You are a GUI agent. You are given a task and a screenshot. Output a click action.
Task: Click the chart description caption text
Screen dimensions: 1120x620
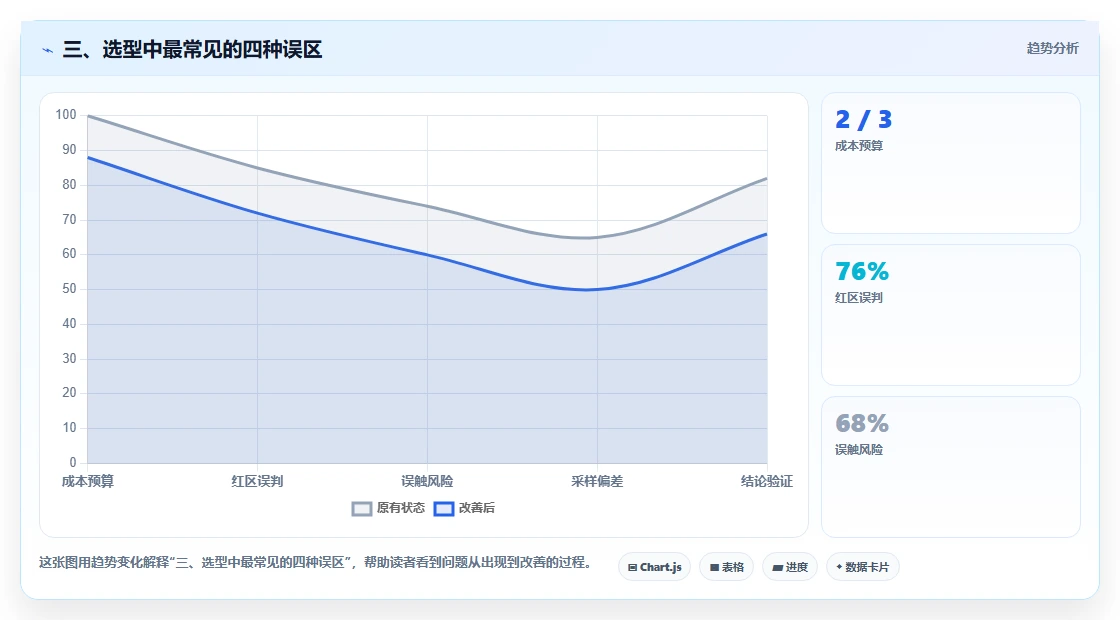coord(316,563)
